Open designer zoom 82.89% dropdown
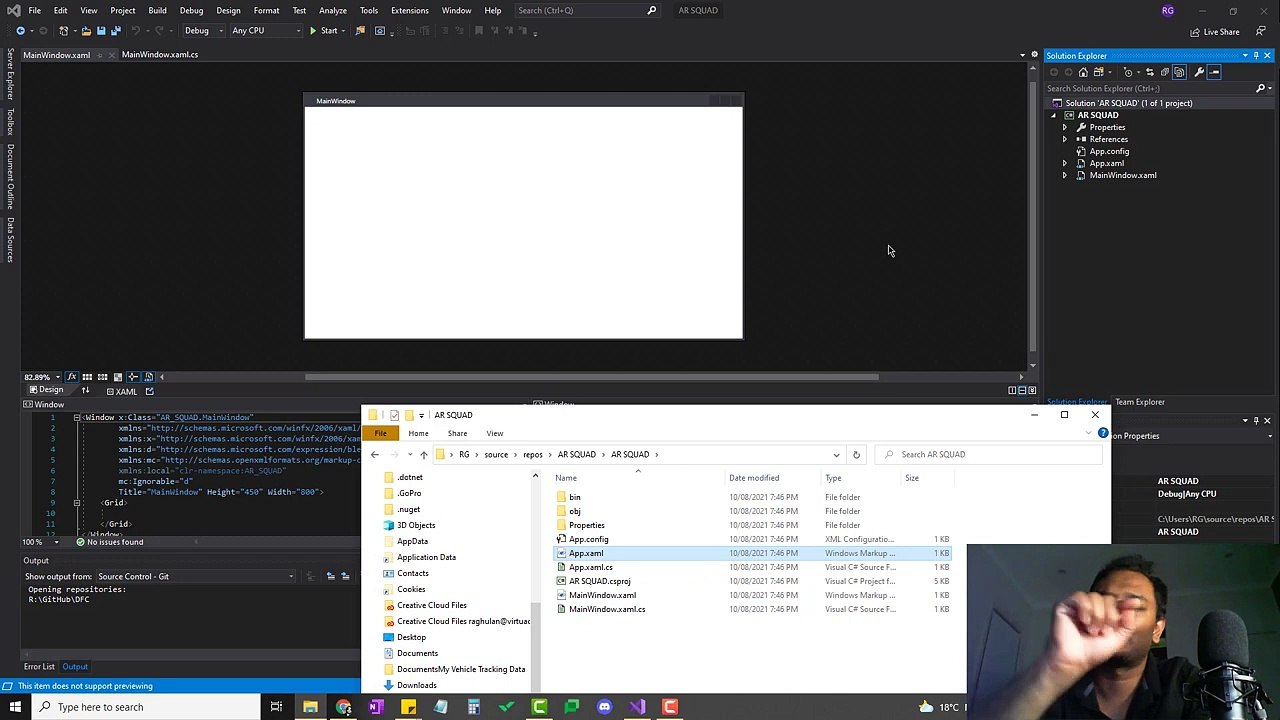Image resolution: width=1280 pixels, height=720 pixels. click(41, 377)
